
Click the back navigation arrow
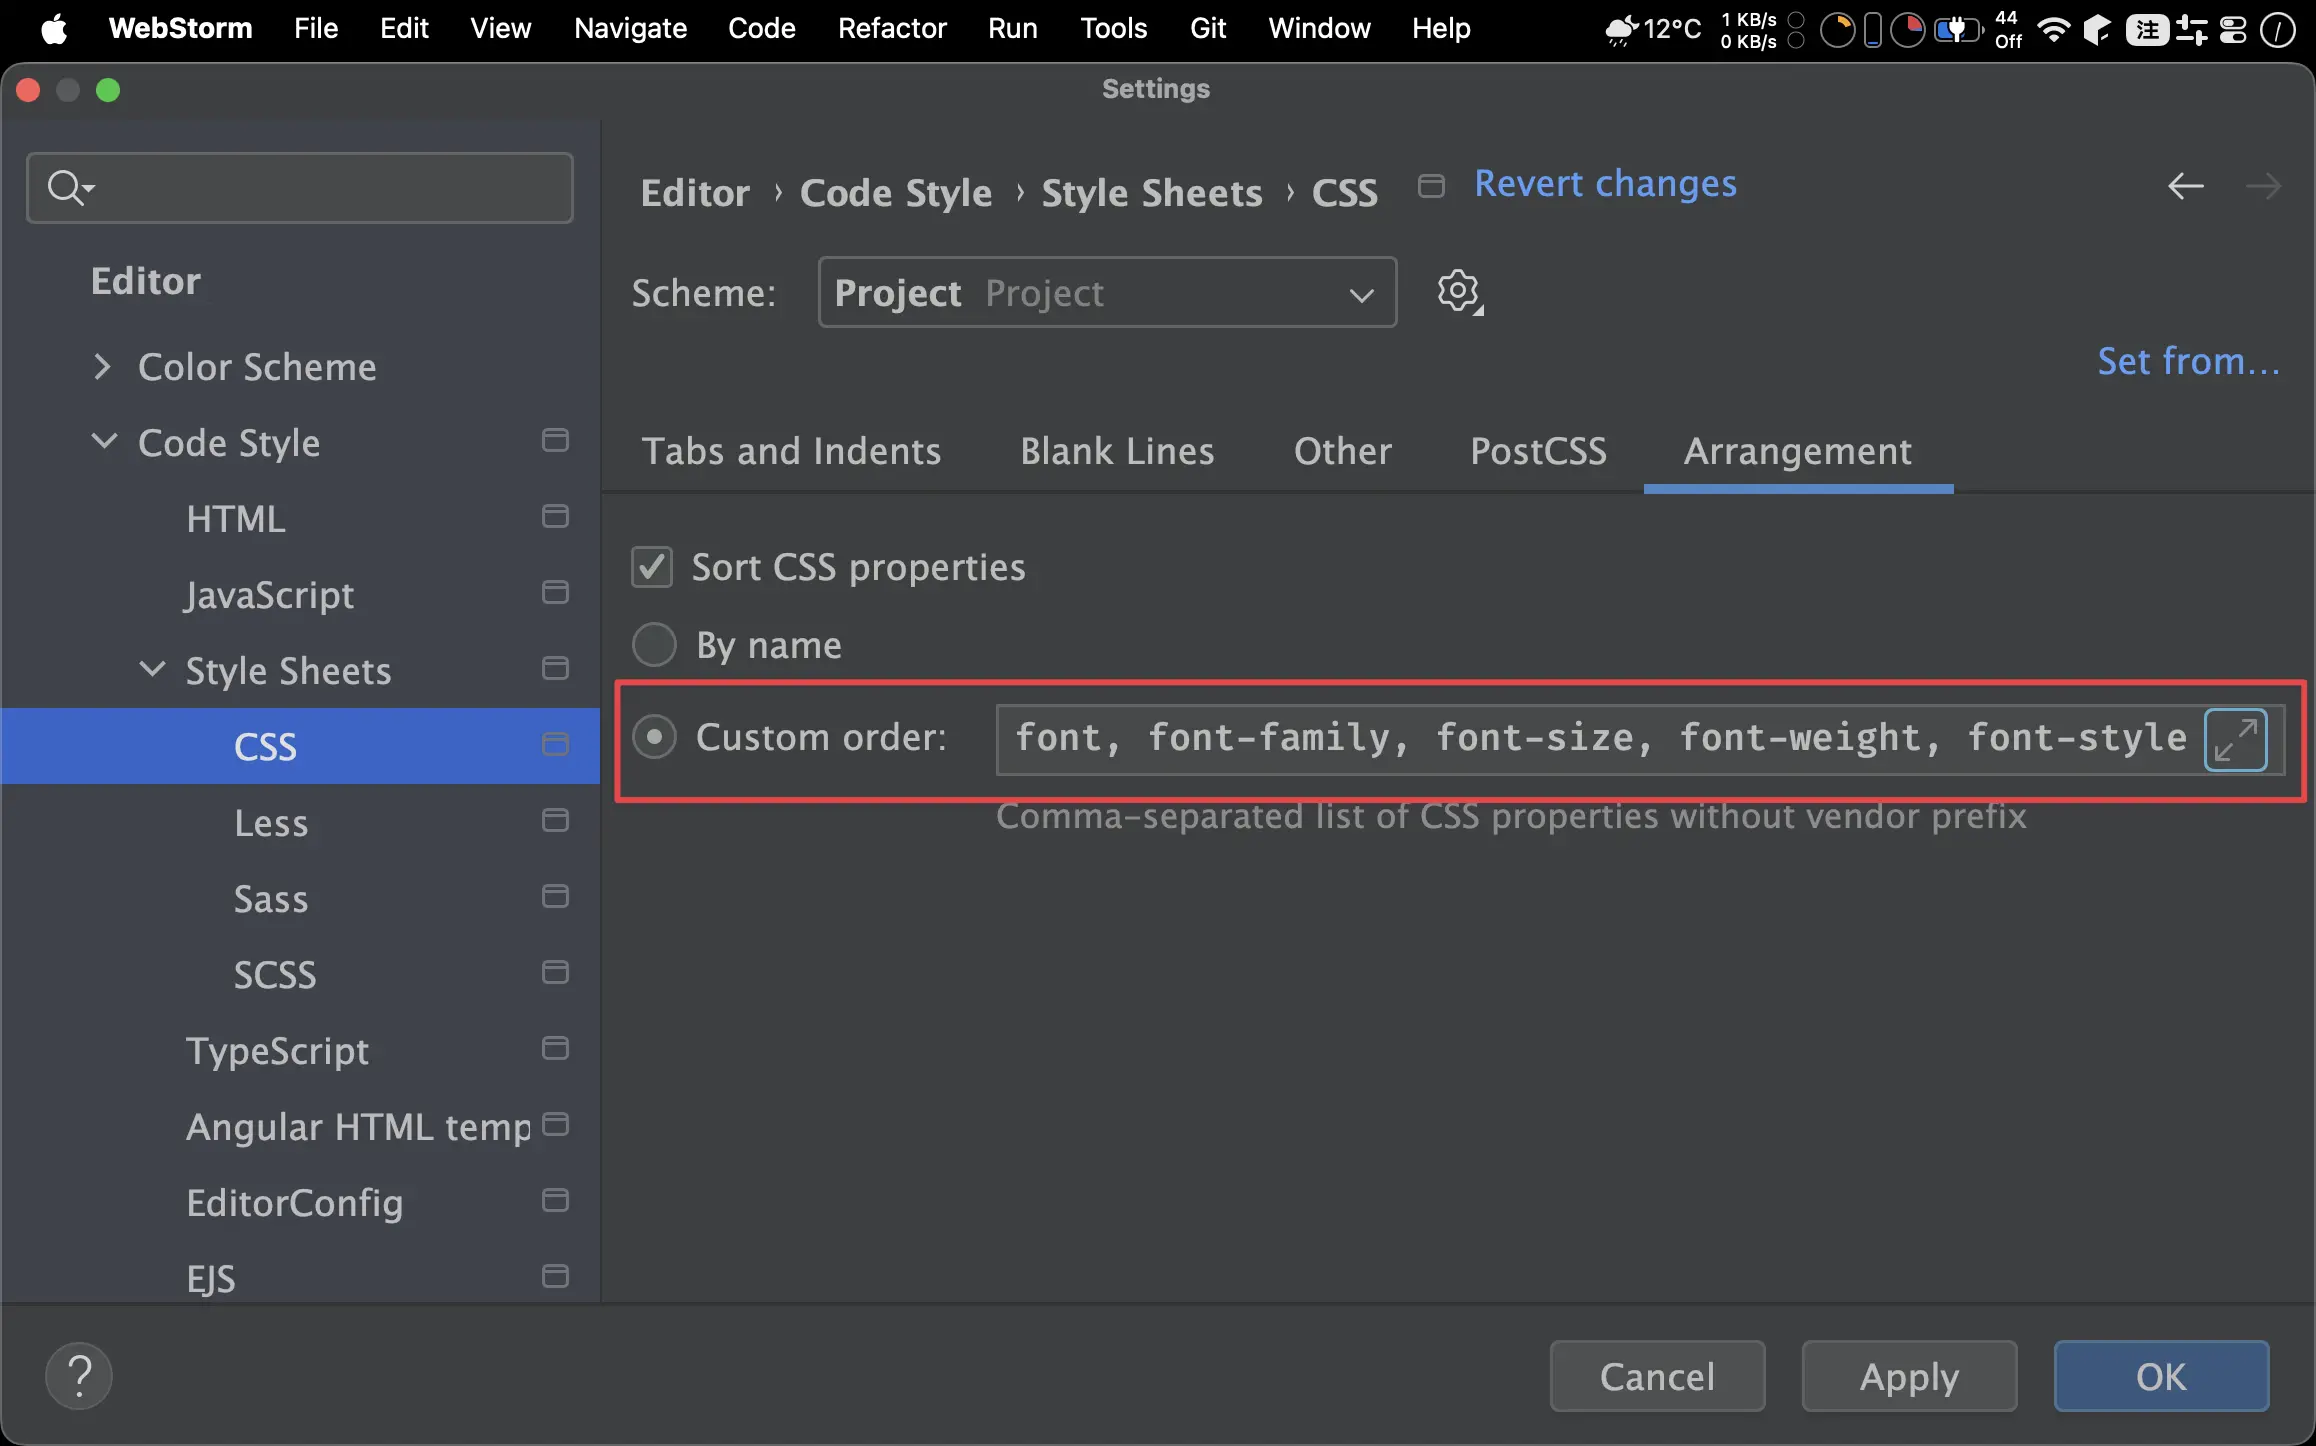pyautogui.click(x=2185, y=186)
